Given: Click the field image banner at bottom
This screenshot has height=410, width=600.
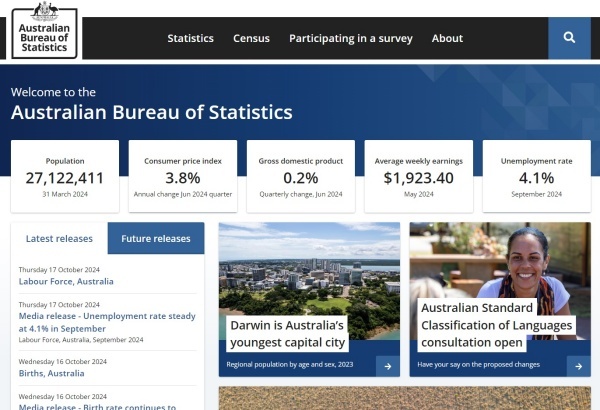Looking at the screenshot, I should (405, 398).
